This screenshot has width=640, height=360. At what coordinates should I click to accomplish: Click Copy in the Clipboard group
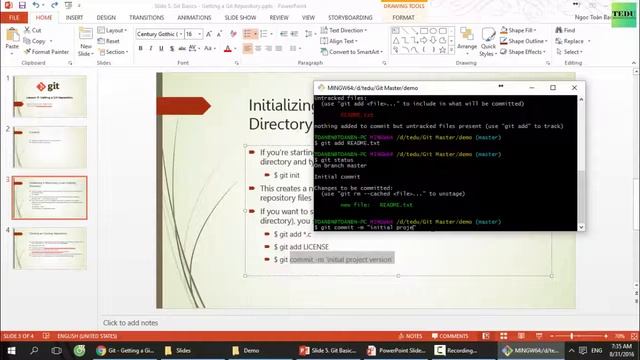tap(34, 41)
